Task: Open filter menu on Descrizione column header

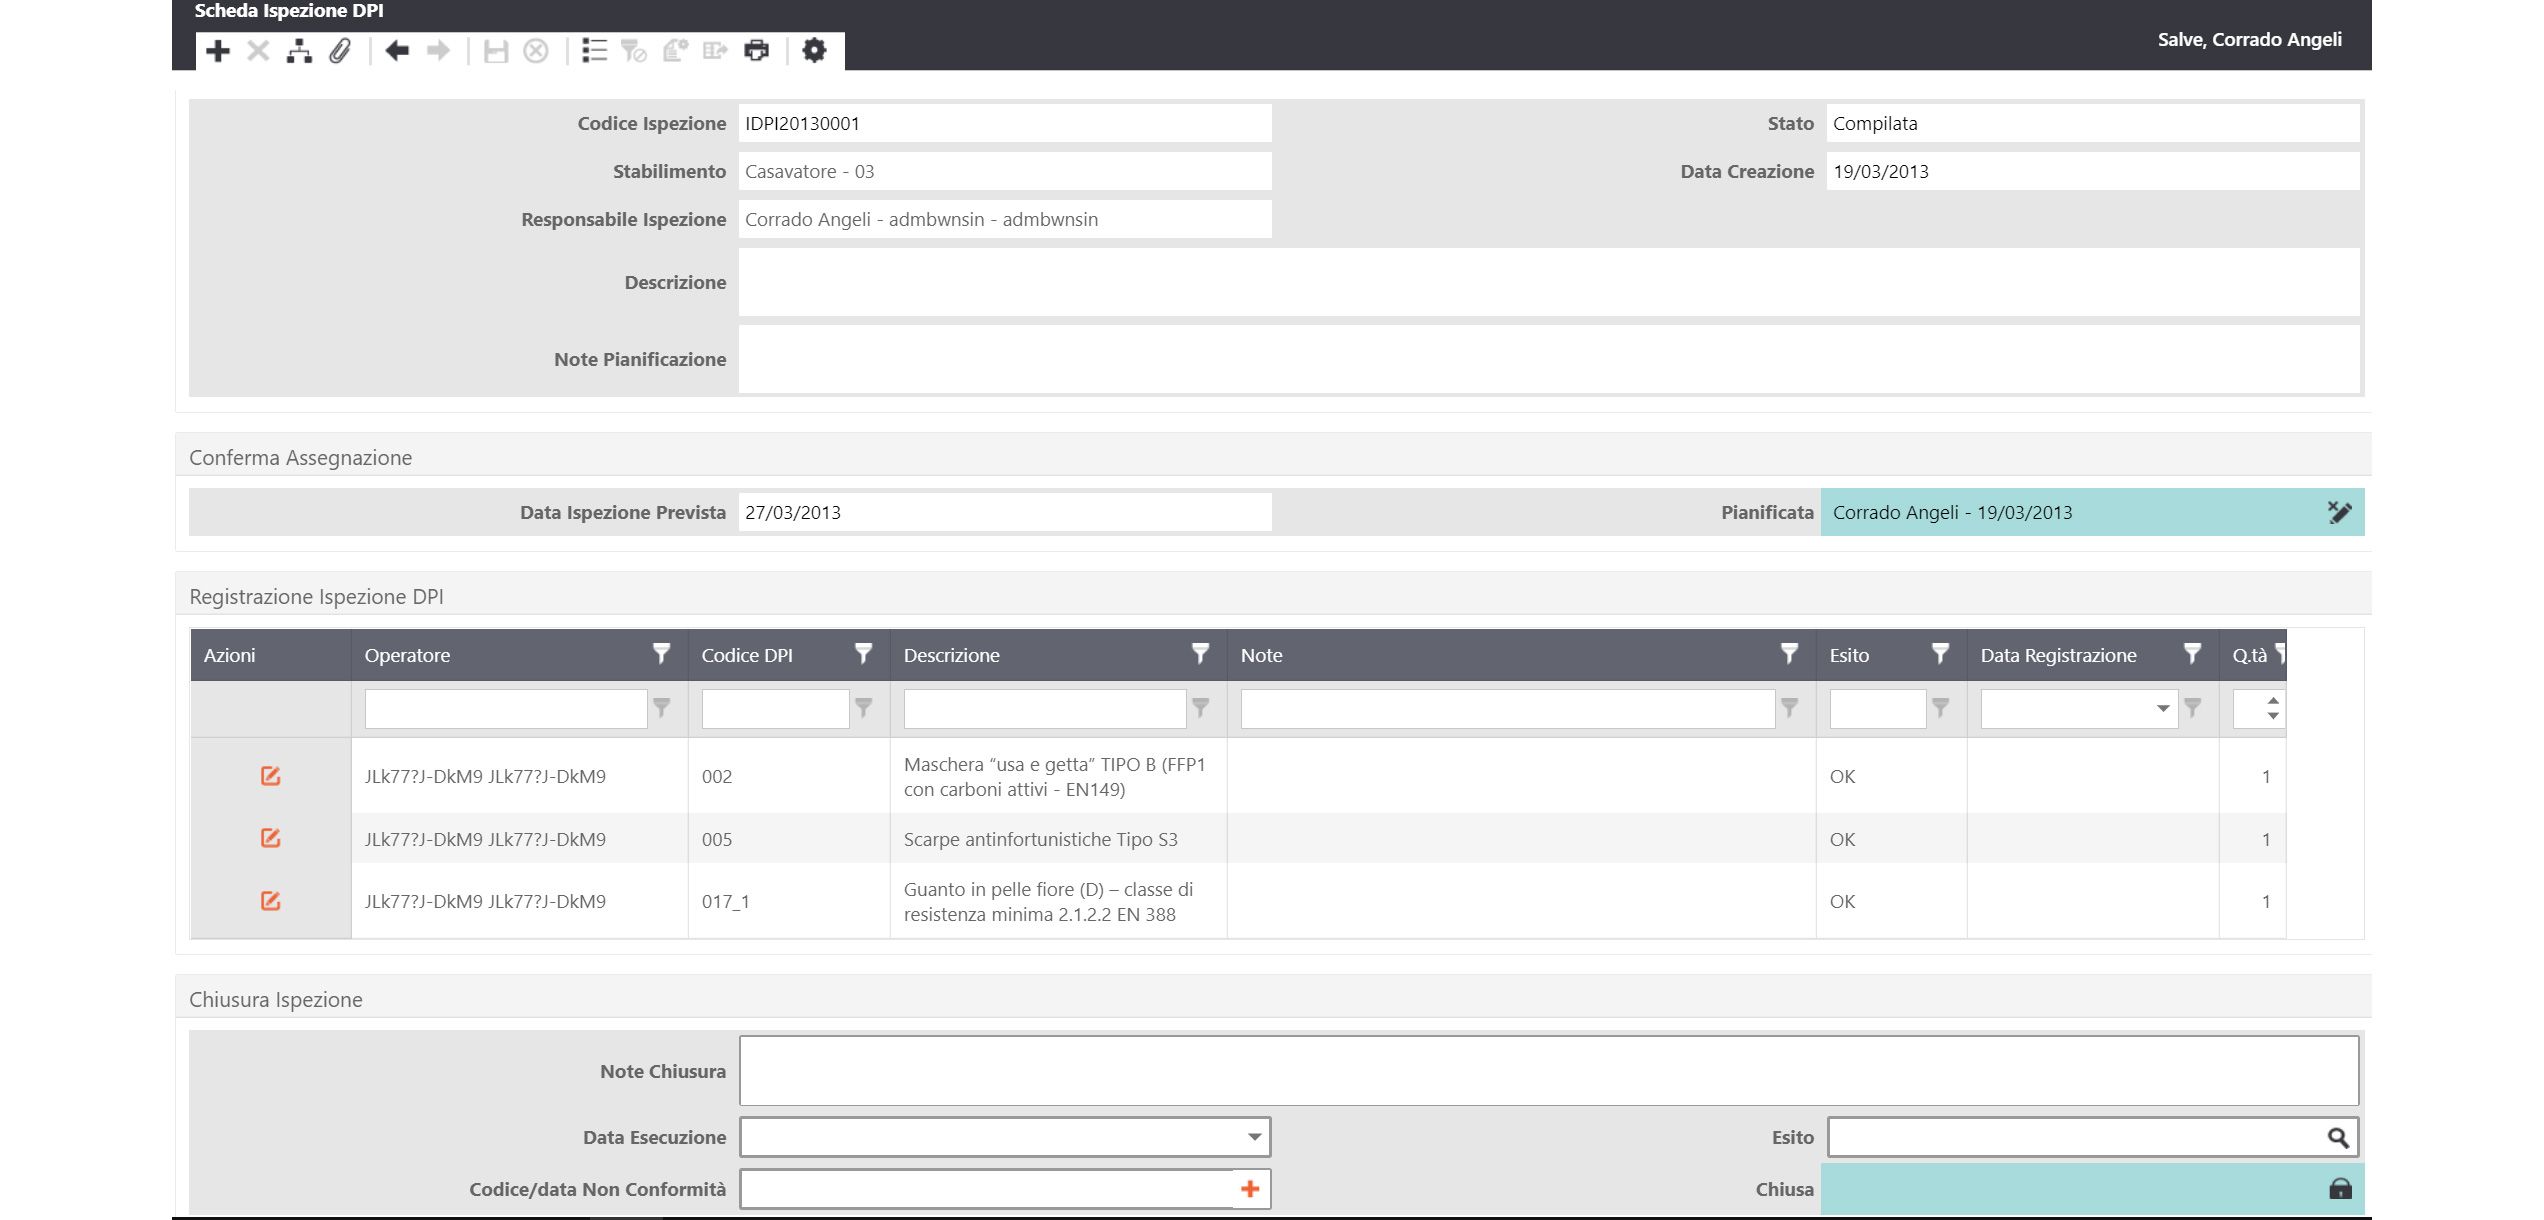Action: pyautogui.click(x=1200, y=654)
